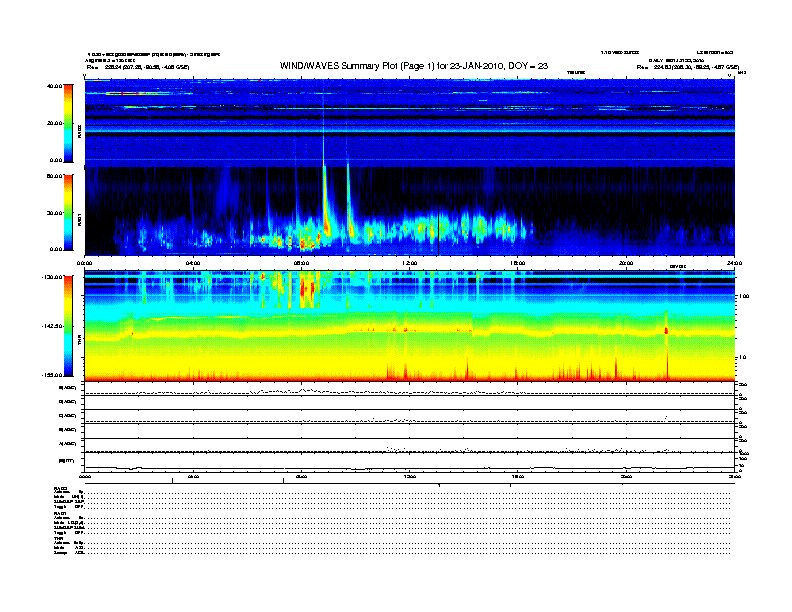The width and height of the screenshot is (792, 612).
Task: Click the WIND/WAVES Summary Plot title
Action: (414, 66)
